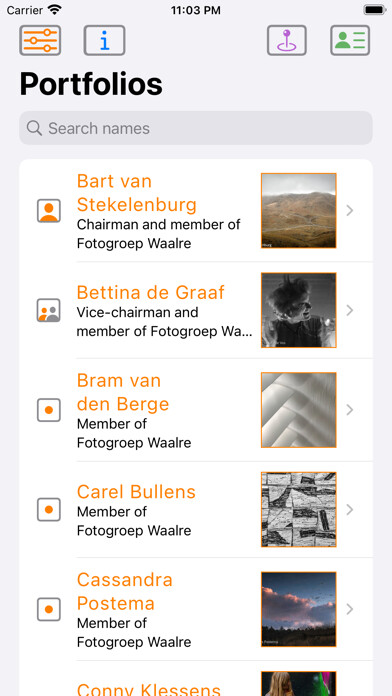Open Bart van Stekelenburg's mountain landscape thumbnail

(299, 210)
